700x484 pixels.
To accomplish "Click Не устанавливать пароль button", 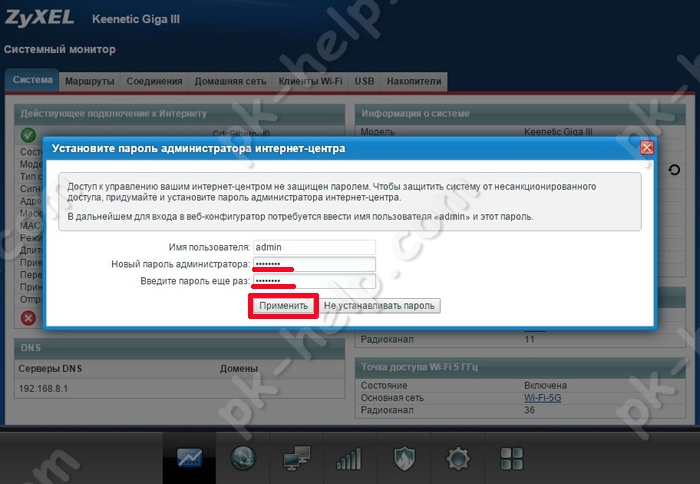I will pos(379,306).
